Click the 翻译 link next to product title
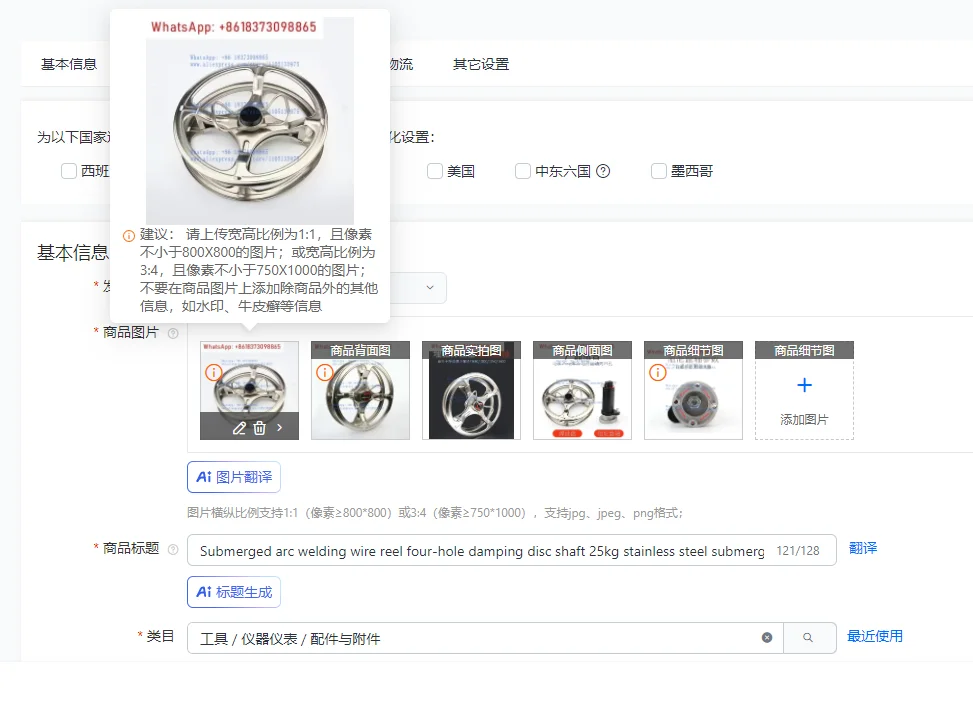973x710 pixels. (x=863, y=548)
